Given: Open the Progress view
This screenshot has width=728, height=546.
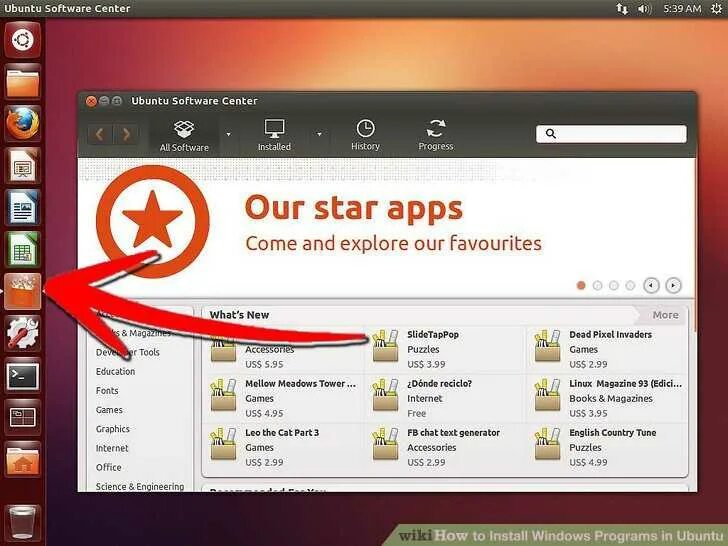Looking at the screenshot, I should [436, 135].
